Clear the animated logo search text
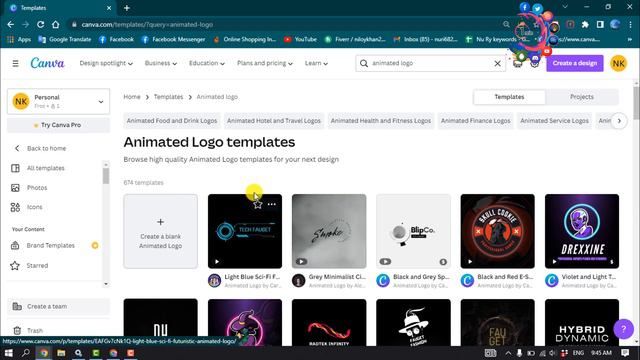Image resolution: width=640 pixels, height=360 pixels. pos(497,63)
